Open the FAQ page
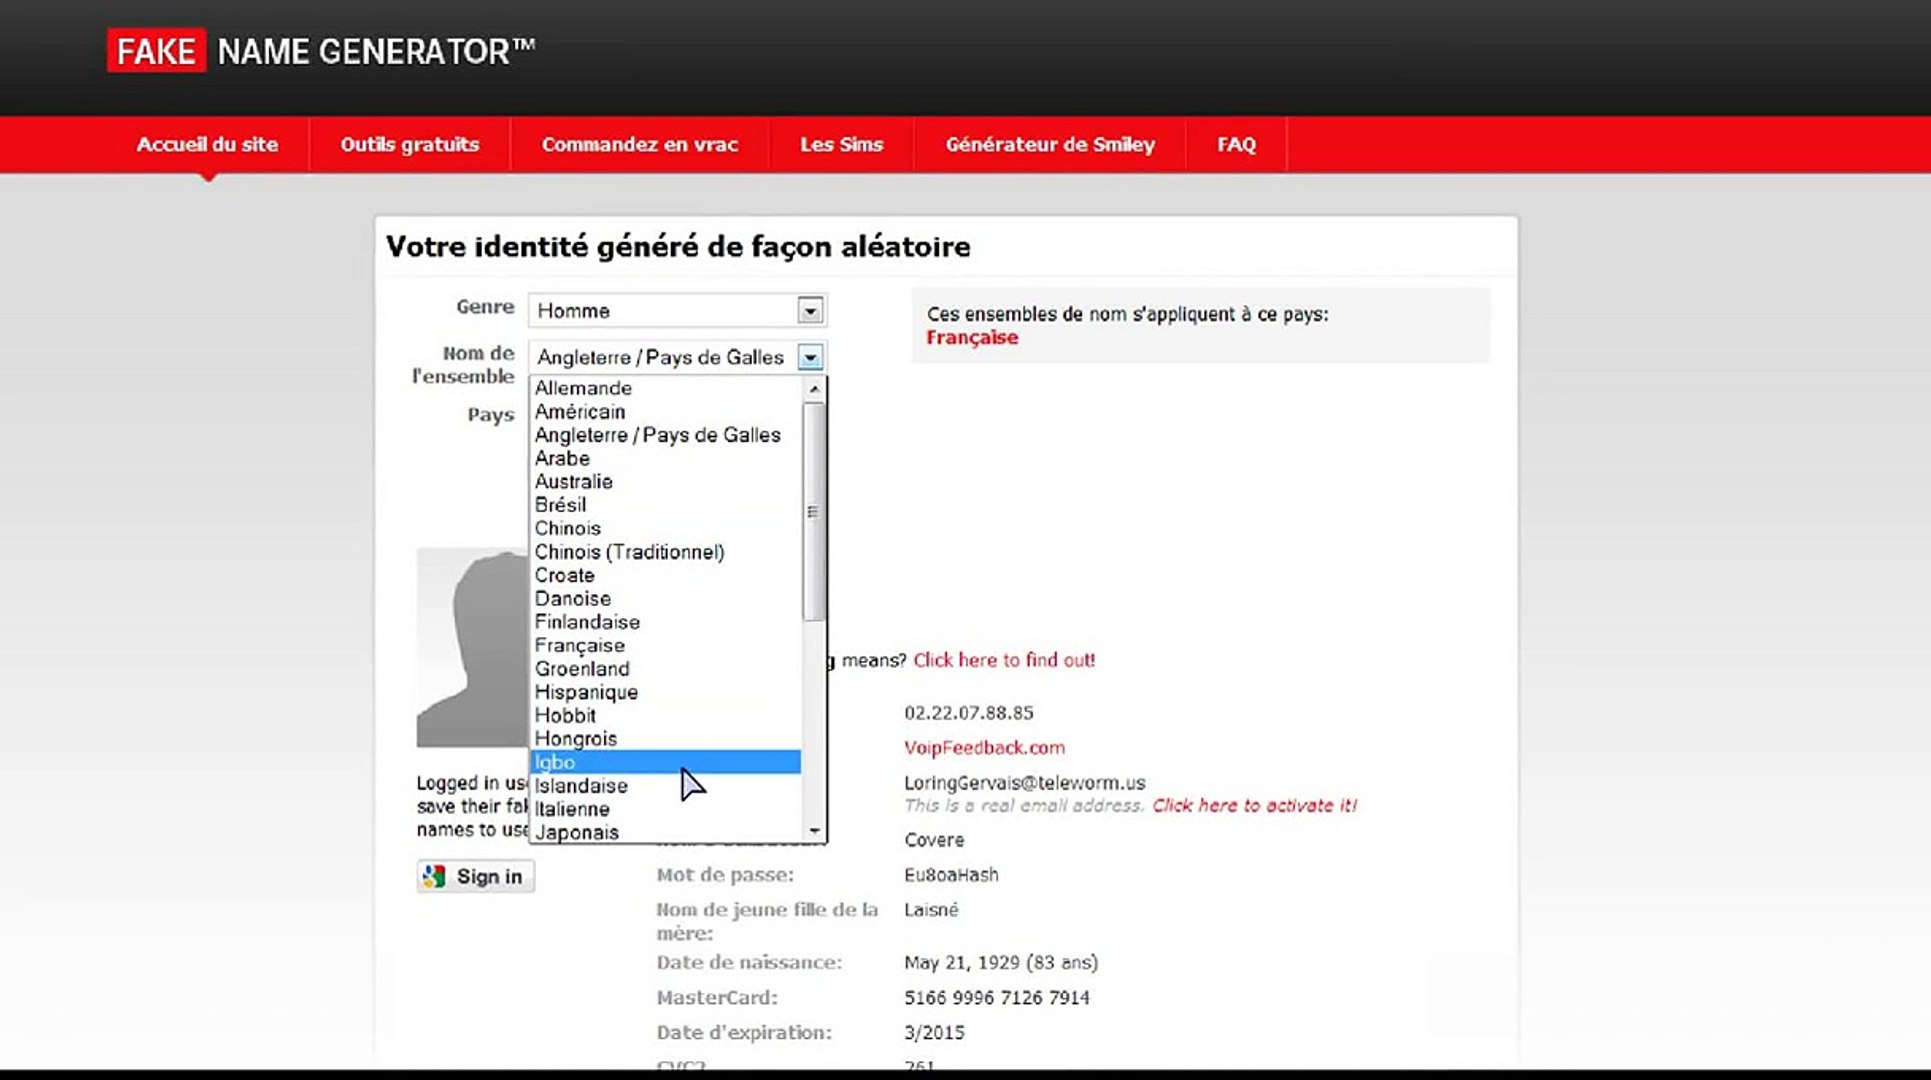The width and height of the screenshot is (1931, 1080). (x=1236, y=144)
